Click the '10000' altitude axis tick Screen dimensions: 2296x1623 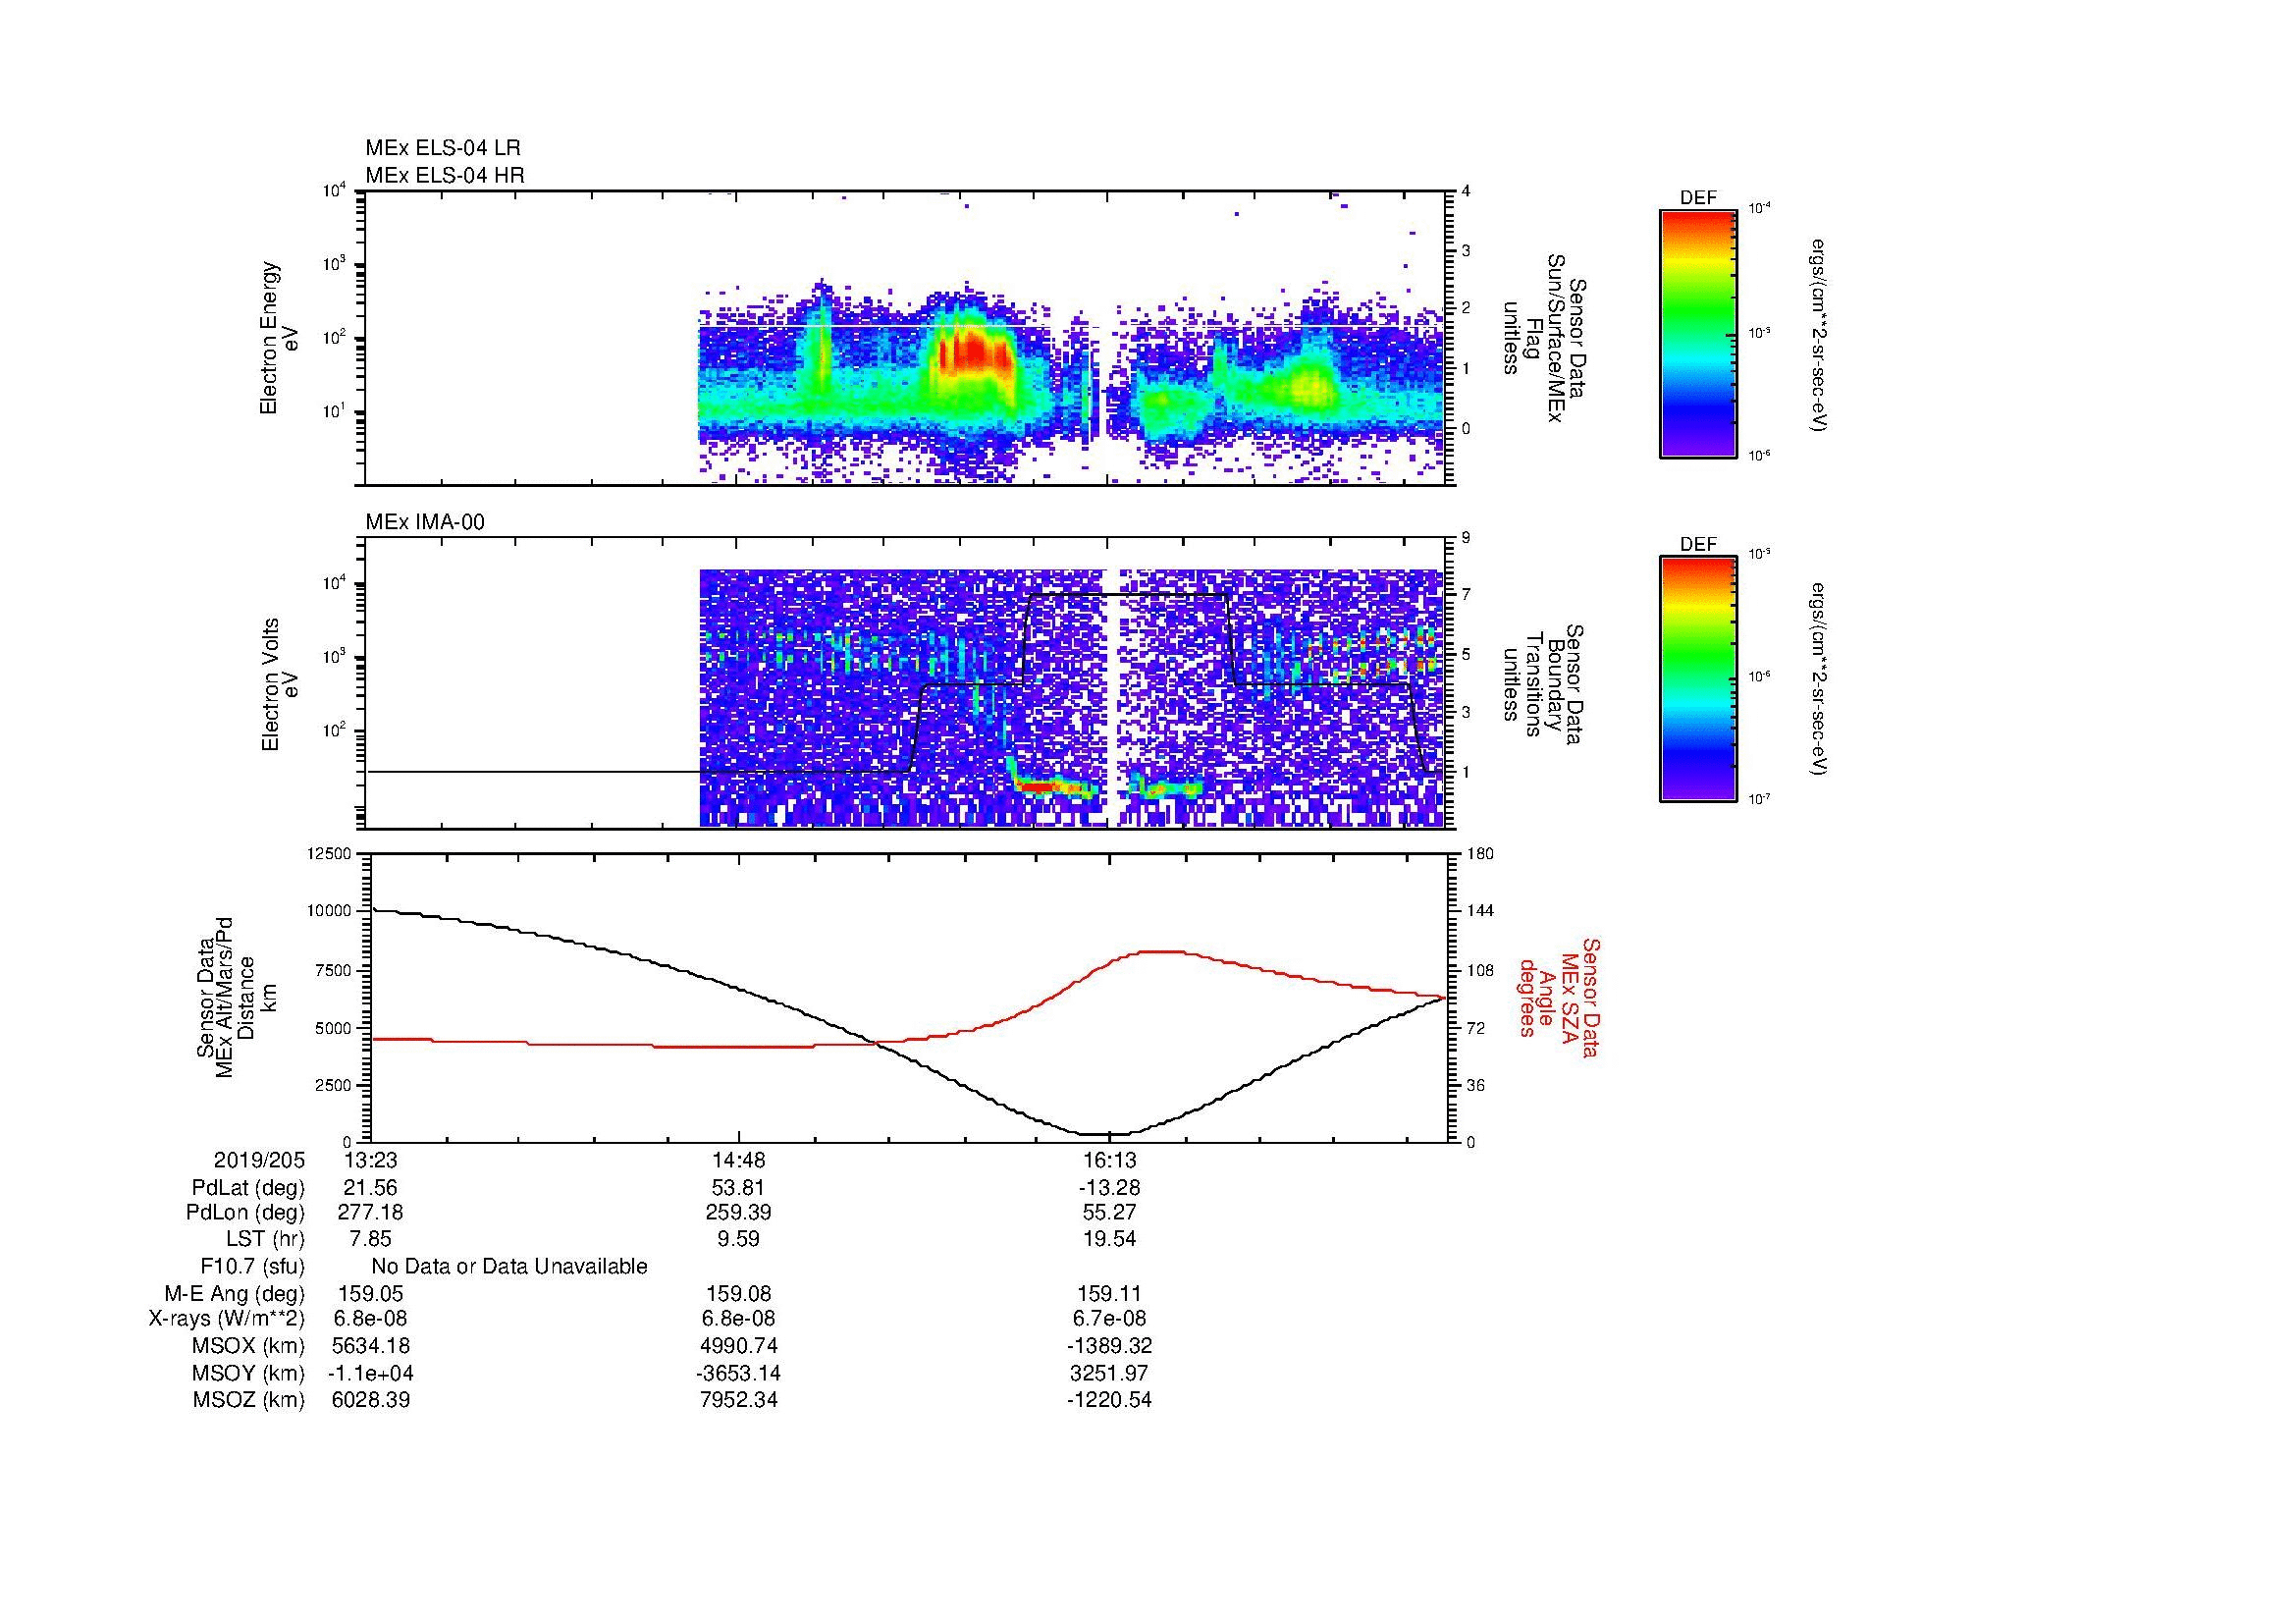tap(332, 911)
